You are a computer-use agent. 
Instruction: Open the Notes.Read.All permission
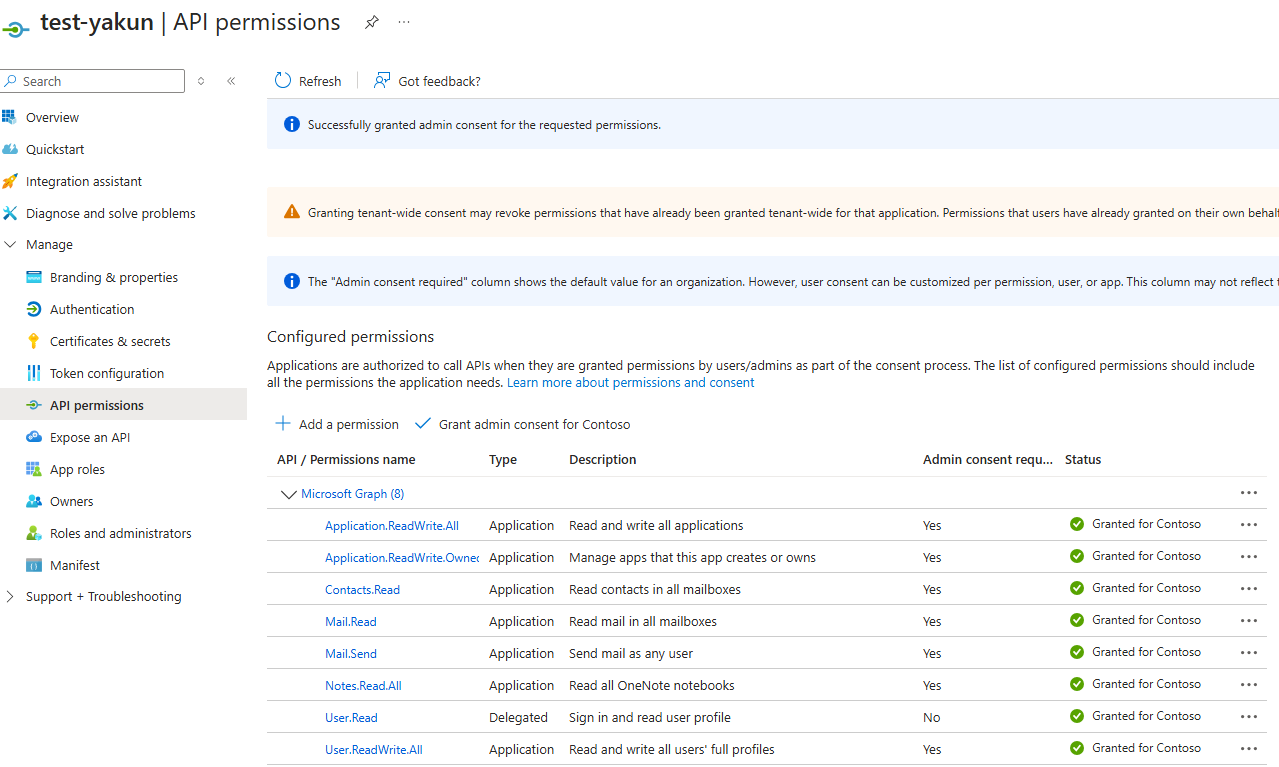tap(363, 686)
